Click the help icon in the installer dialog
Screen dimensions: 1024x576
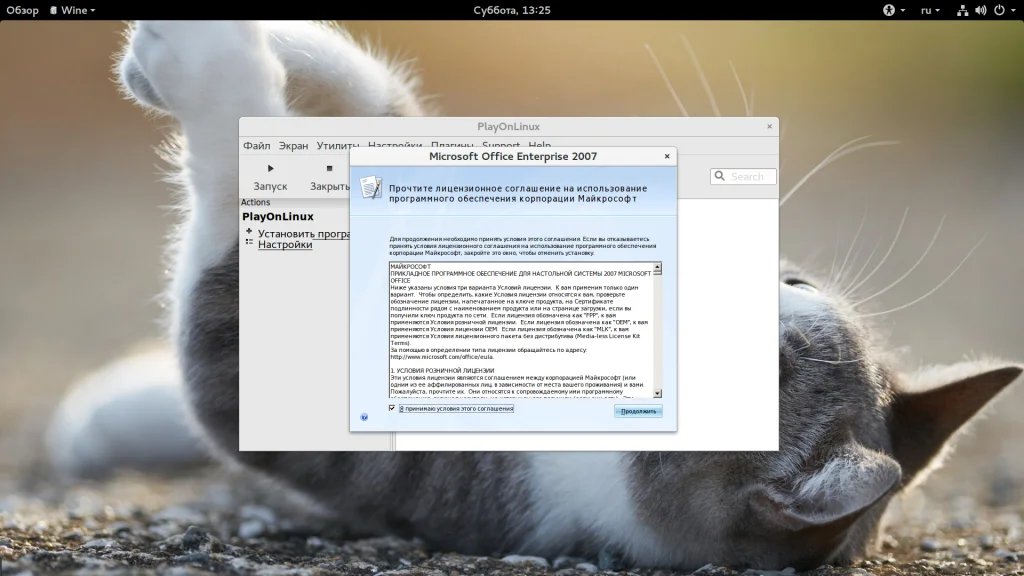coord(364,416)
